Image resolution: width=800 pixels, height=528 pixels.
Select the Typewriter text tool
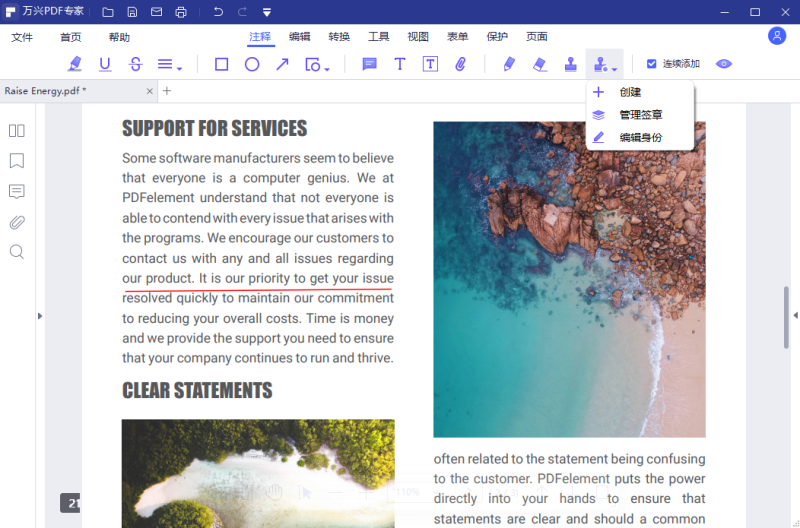point(400,64)
